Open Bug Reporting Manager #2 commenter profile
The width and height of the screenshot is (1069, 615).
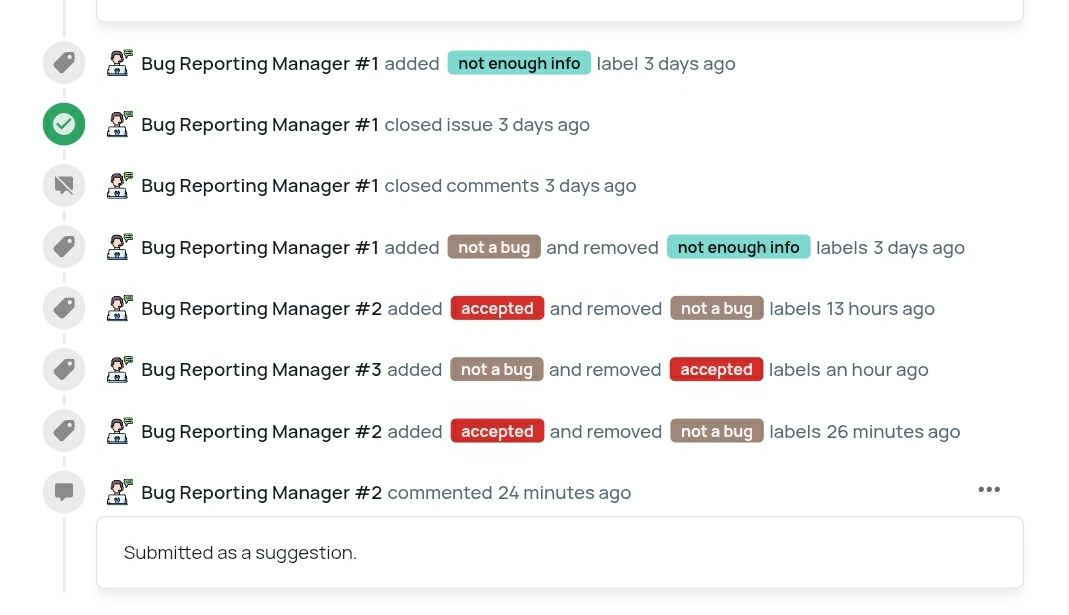coord(261,493)
